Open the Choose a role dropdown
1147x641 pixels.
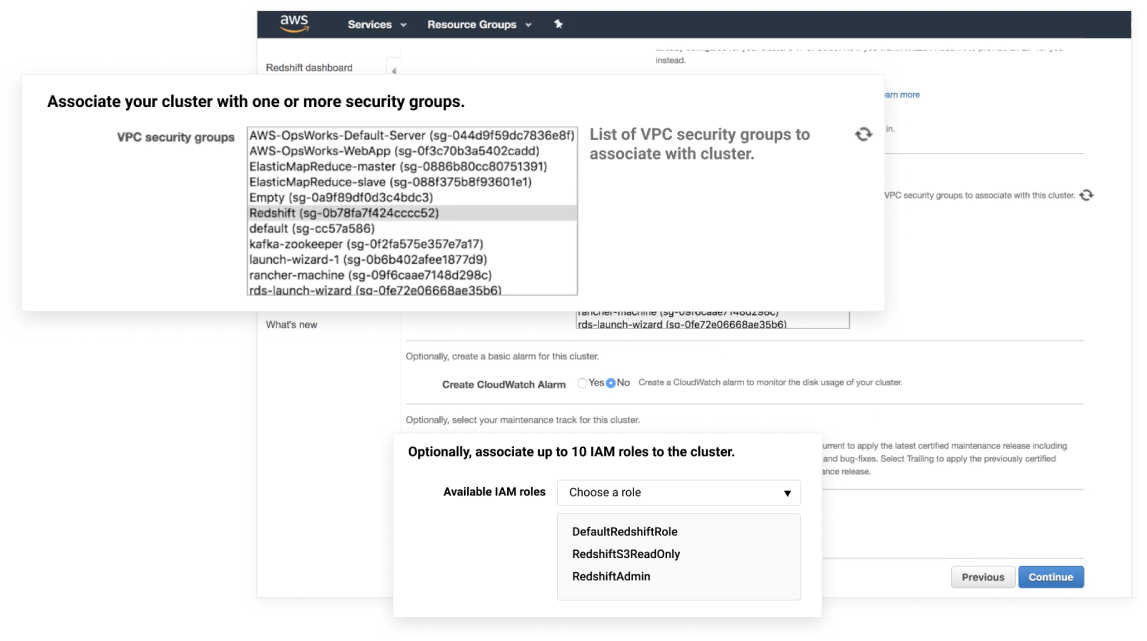click(678, 492)
